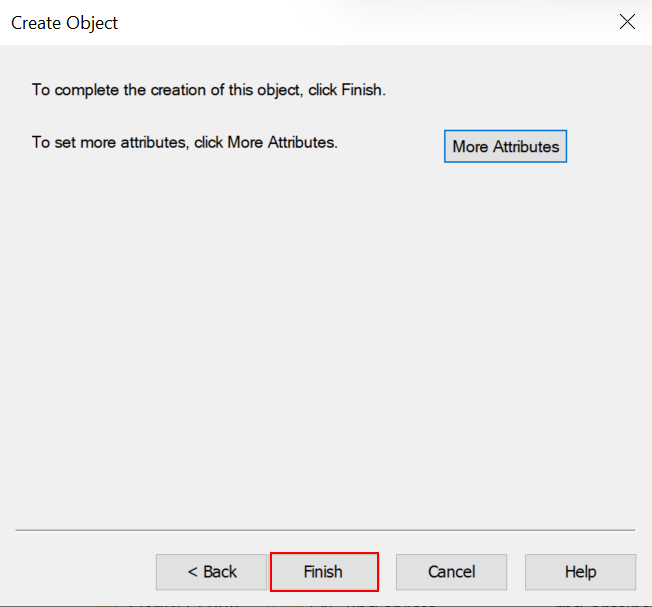Open the More Attributes dialog
Screen dimensions: 652x607
click(505, 146)
